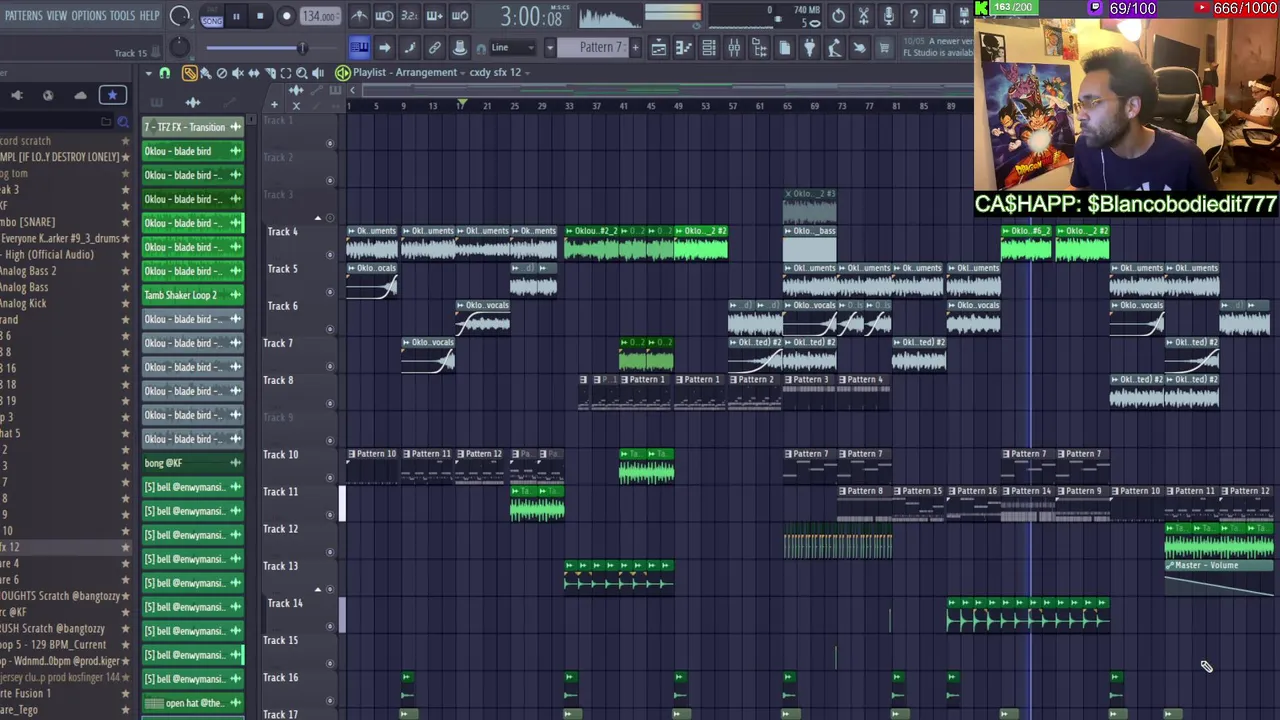
Task: Mute Track 7 using its dot
Action: 330,366
